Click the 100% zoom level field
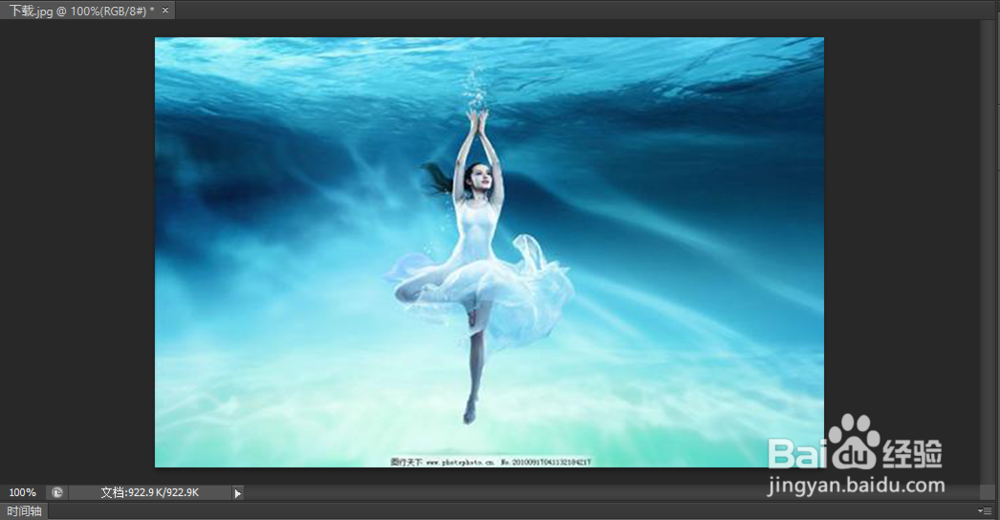 click(23, 493)
